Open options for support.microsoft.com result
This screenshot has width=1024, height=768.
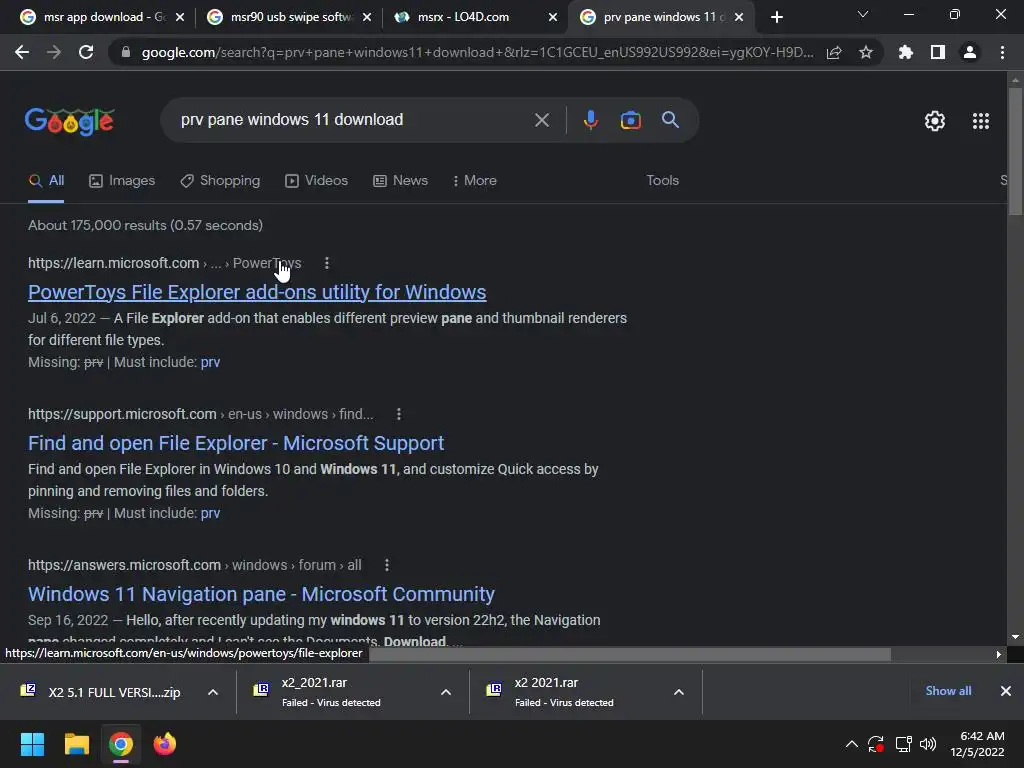(399, 414)
